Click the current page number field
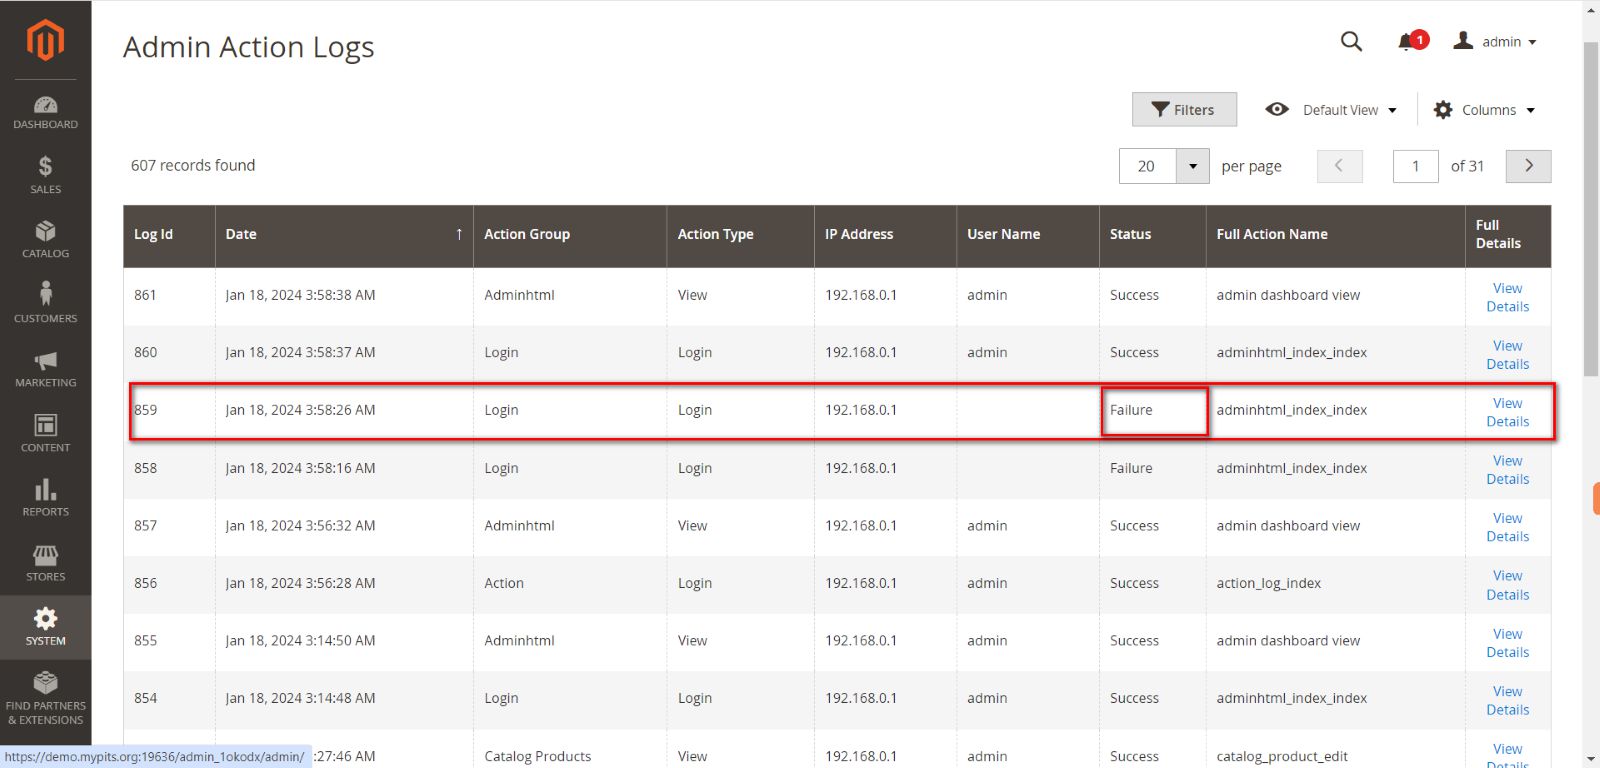This screenshot has width=1600, height=768. [1415, 166]
